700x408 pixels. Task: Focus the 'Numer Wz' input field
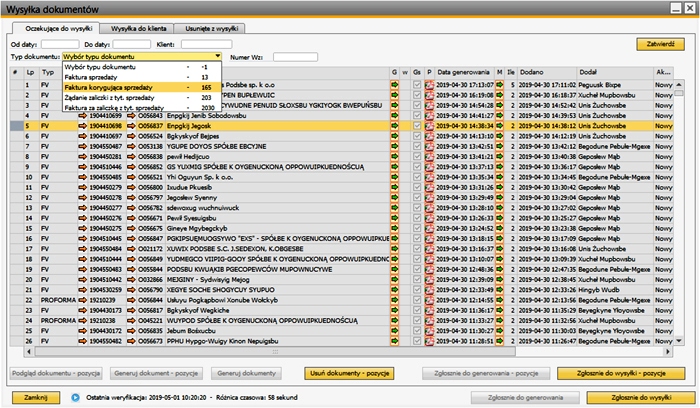click(x=295, y=57)
